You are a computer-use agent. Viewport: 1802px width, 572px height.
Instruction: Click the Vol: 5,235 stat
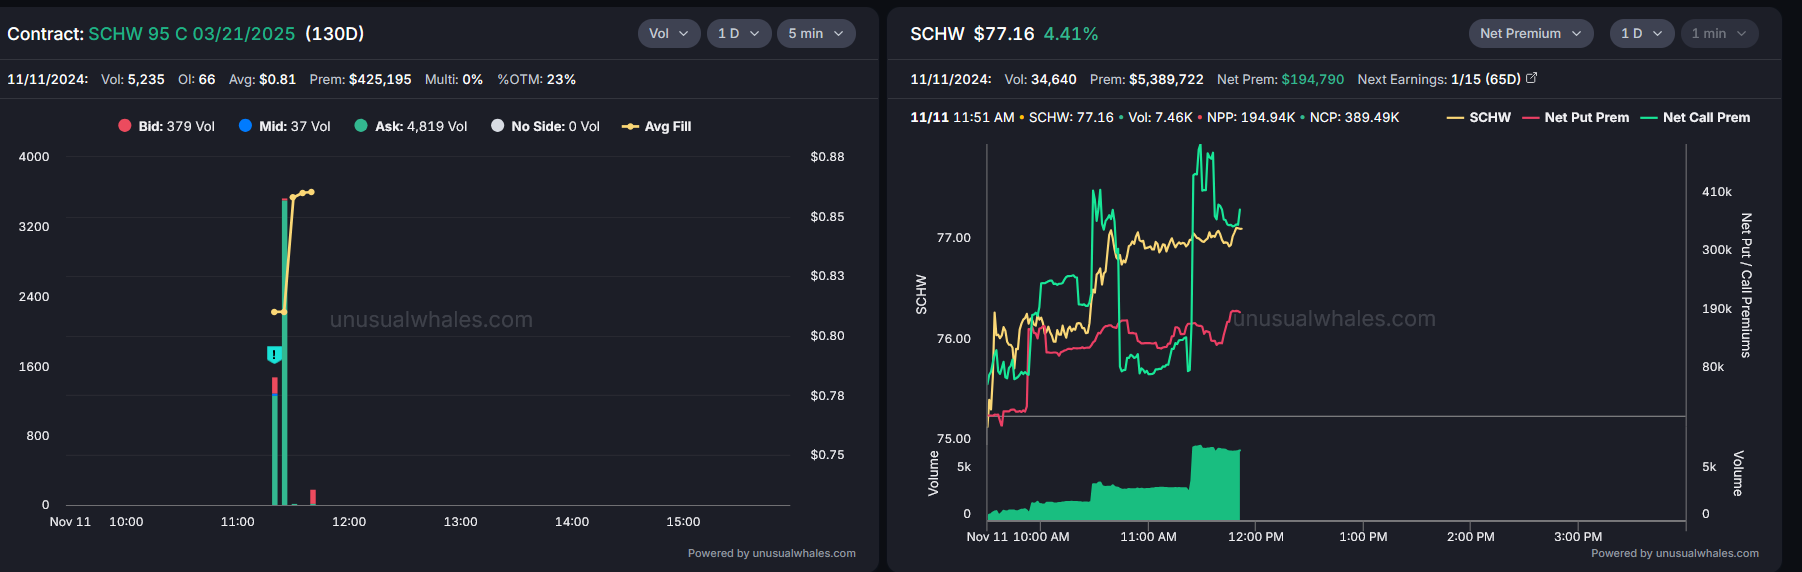point(133,79)
